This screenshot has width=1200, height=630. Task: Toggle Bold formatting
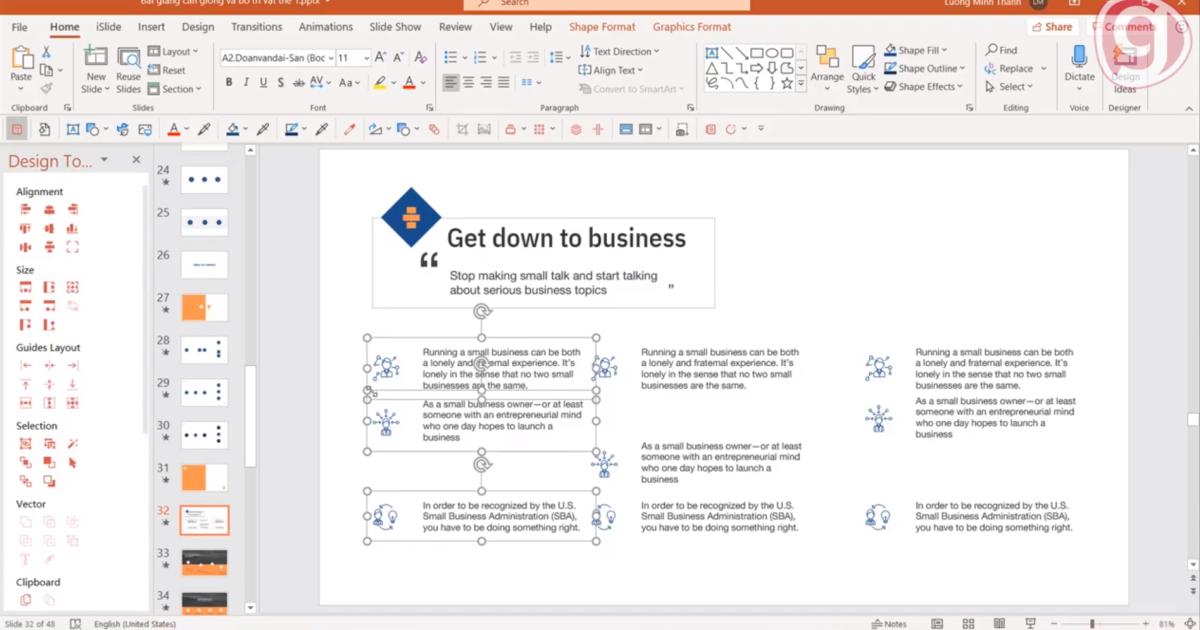pos(229,83)
